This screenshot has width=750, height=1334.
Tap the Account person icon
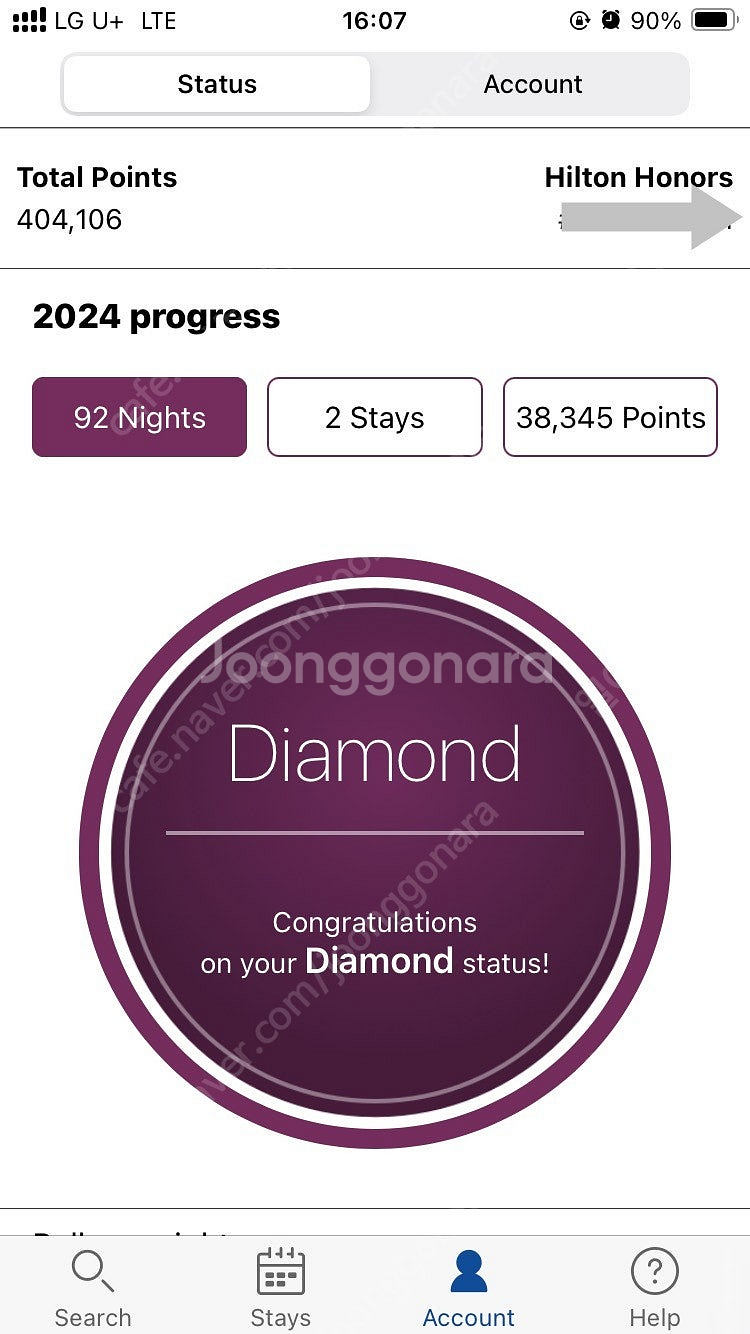pyautogui.click(x=468, y=1271)
